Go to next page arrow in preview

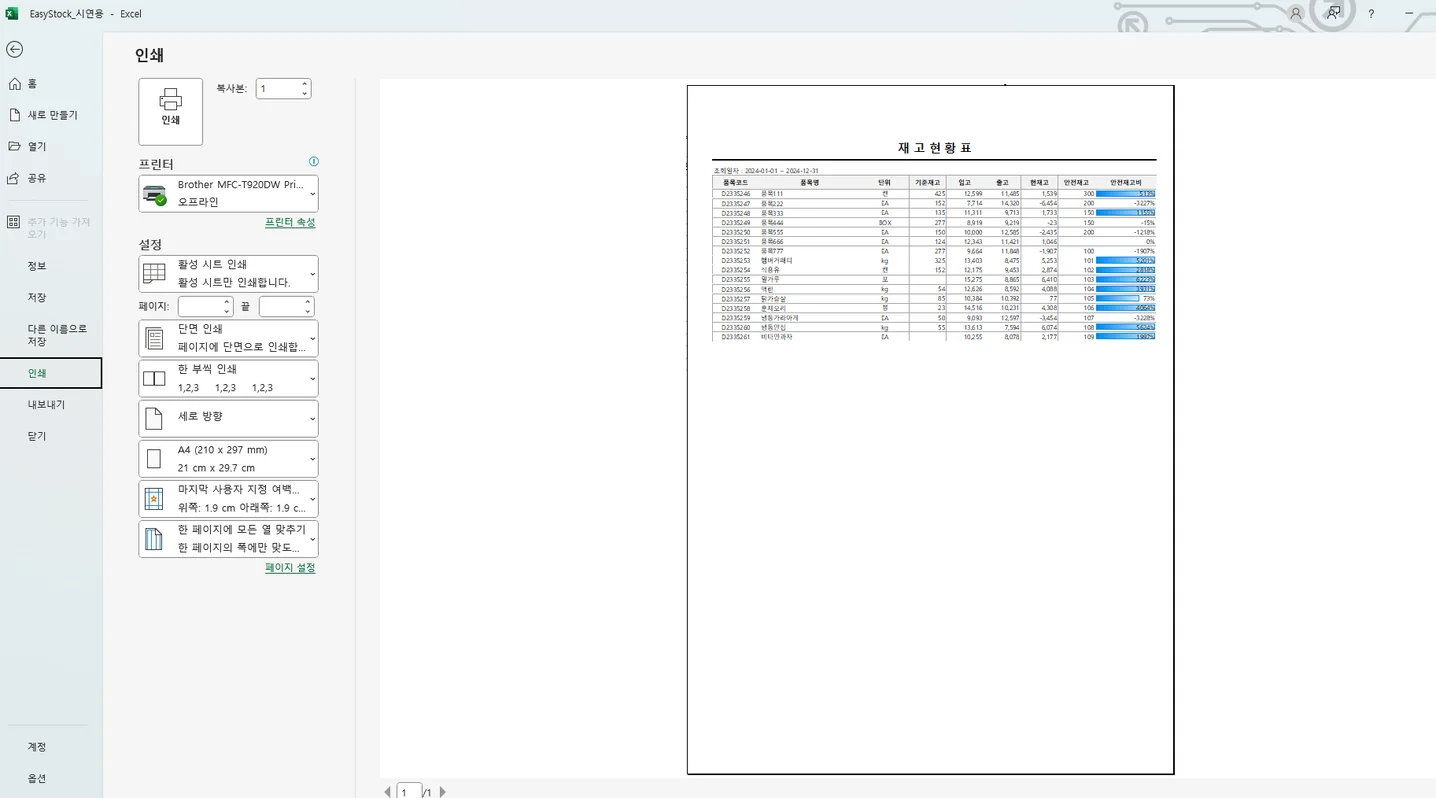point(443,791)
